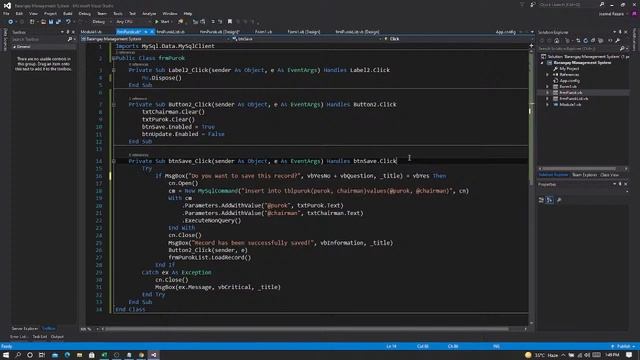Open the taskbar search magnifier

[18, 355]
